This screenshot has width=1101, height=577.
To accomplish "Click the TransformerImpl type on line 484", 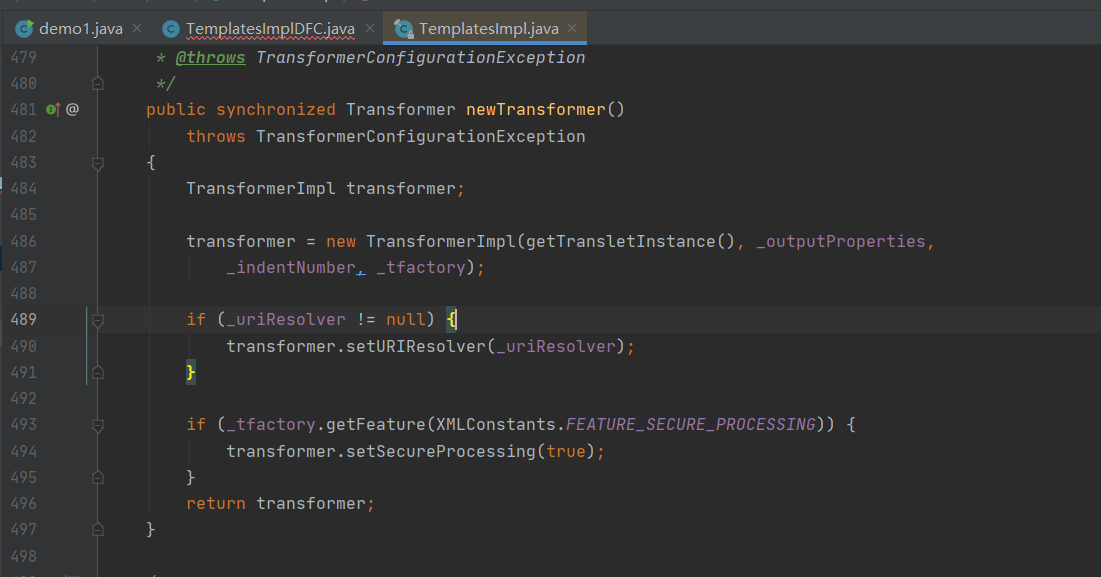I will tap(261, 189).
